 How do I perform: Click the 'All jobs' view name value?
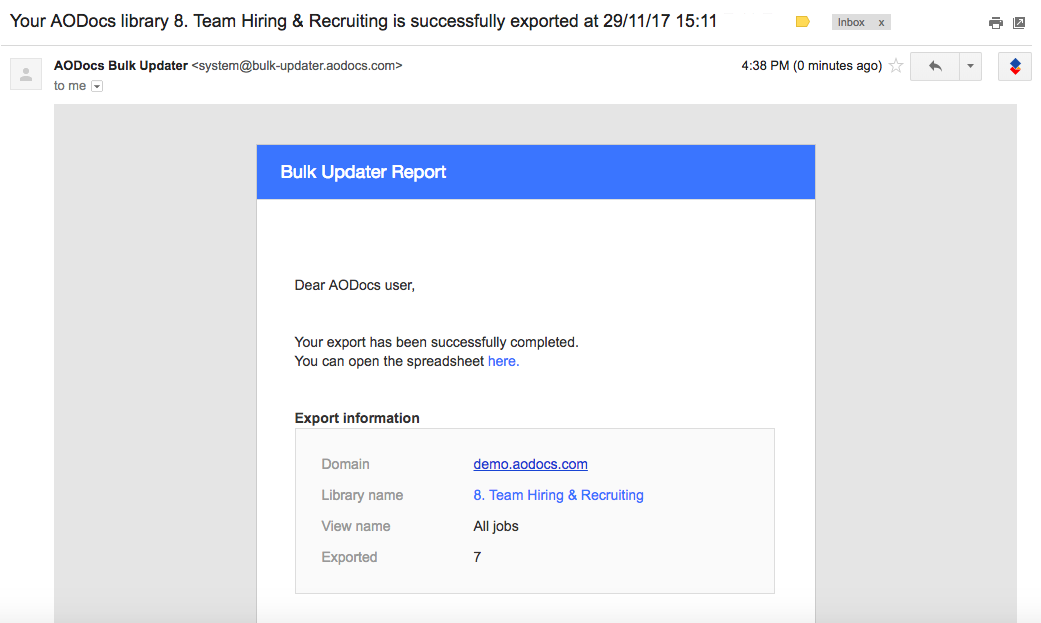496,527
